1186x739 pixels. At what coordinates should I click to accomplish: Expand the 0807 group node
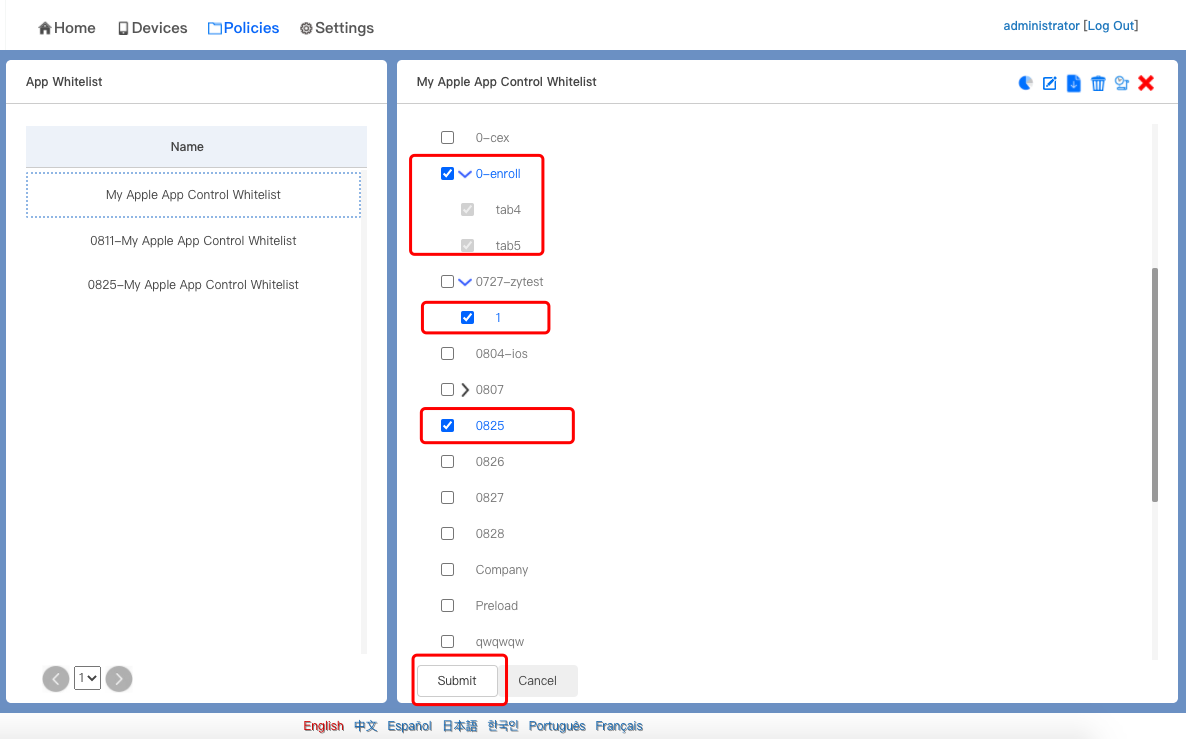[x=464, y=390]
